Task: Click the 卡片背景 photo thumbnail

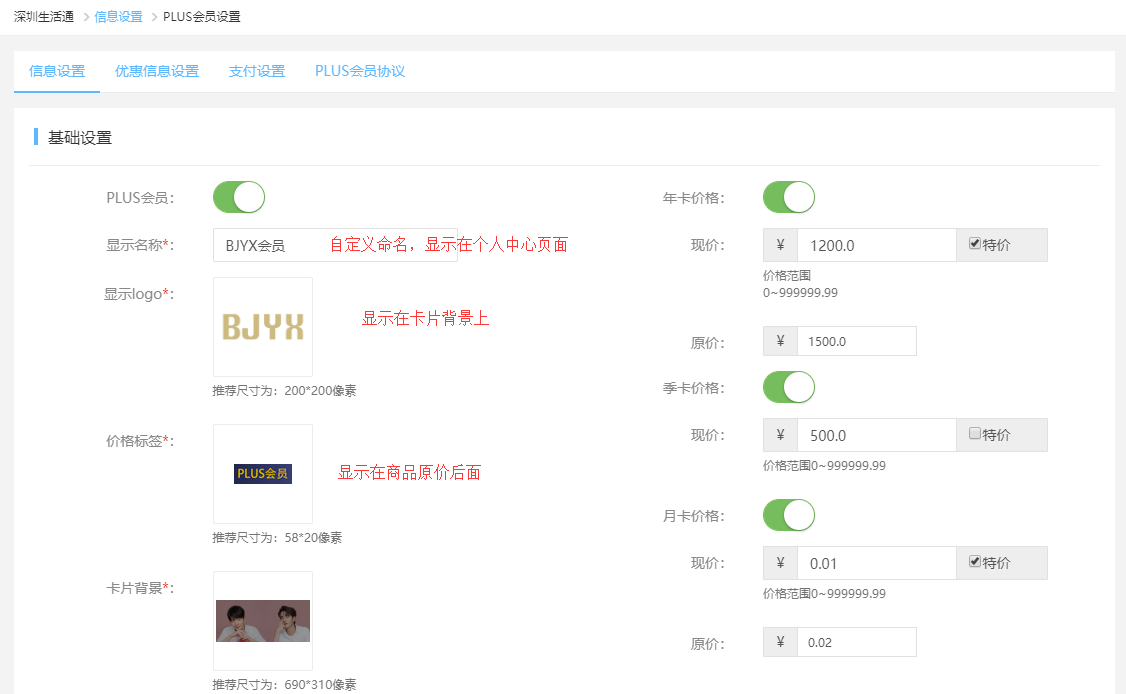Action: [x=263, y=621]
